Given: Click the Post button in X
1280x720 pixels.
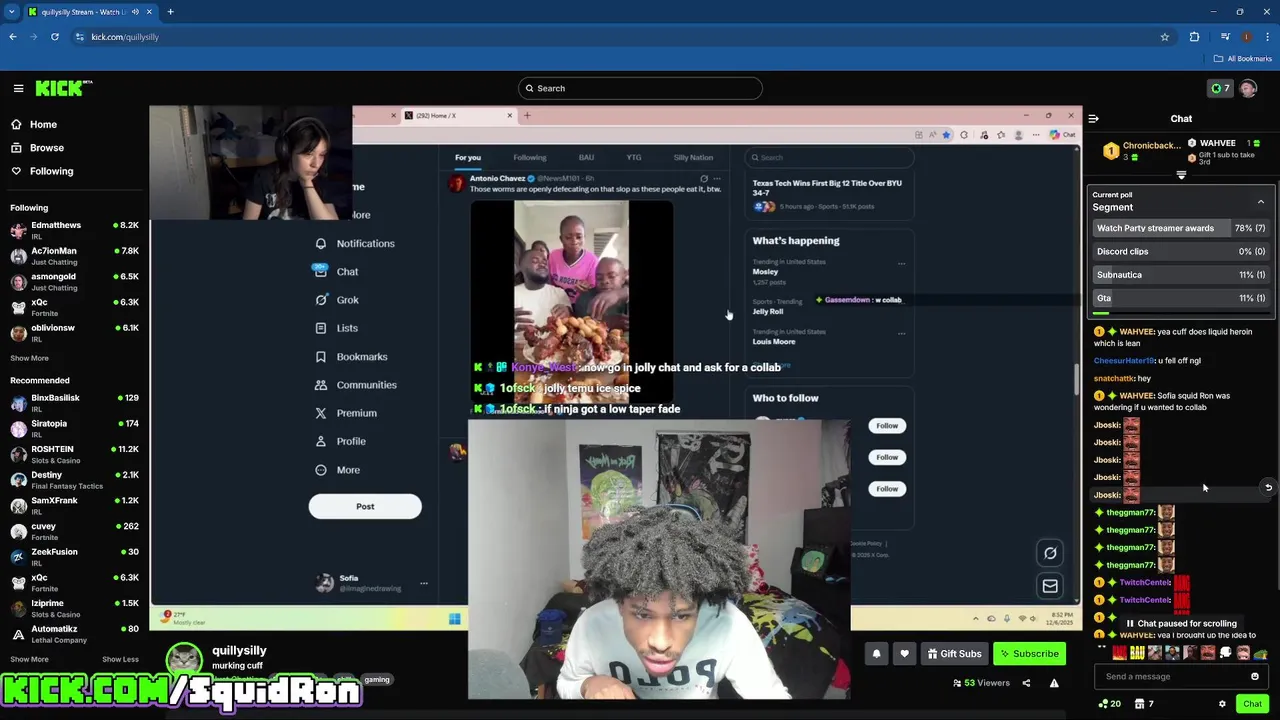Looking at the screenshot, I should point(365,506).
